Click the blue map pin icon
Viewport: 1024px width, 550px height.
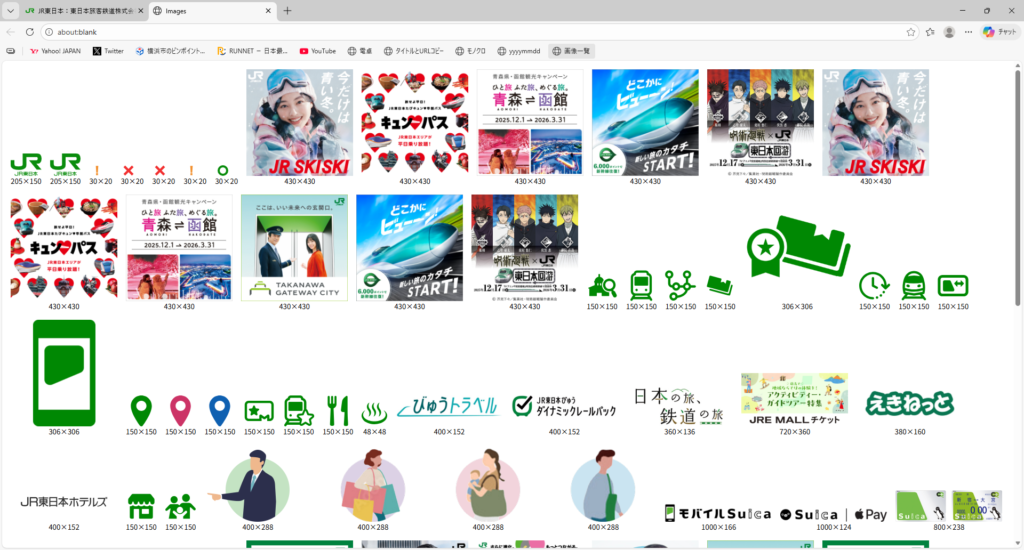click(x=219, y=410)
